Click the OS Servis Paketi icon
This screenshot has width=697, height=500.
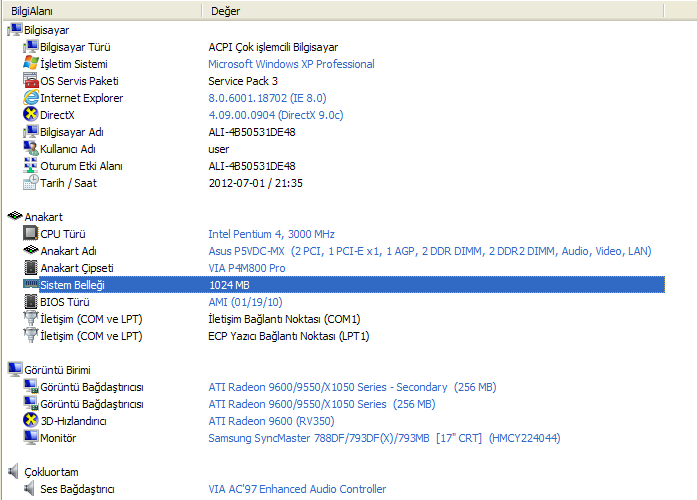pos(31,80)
